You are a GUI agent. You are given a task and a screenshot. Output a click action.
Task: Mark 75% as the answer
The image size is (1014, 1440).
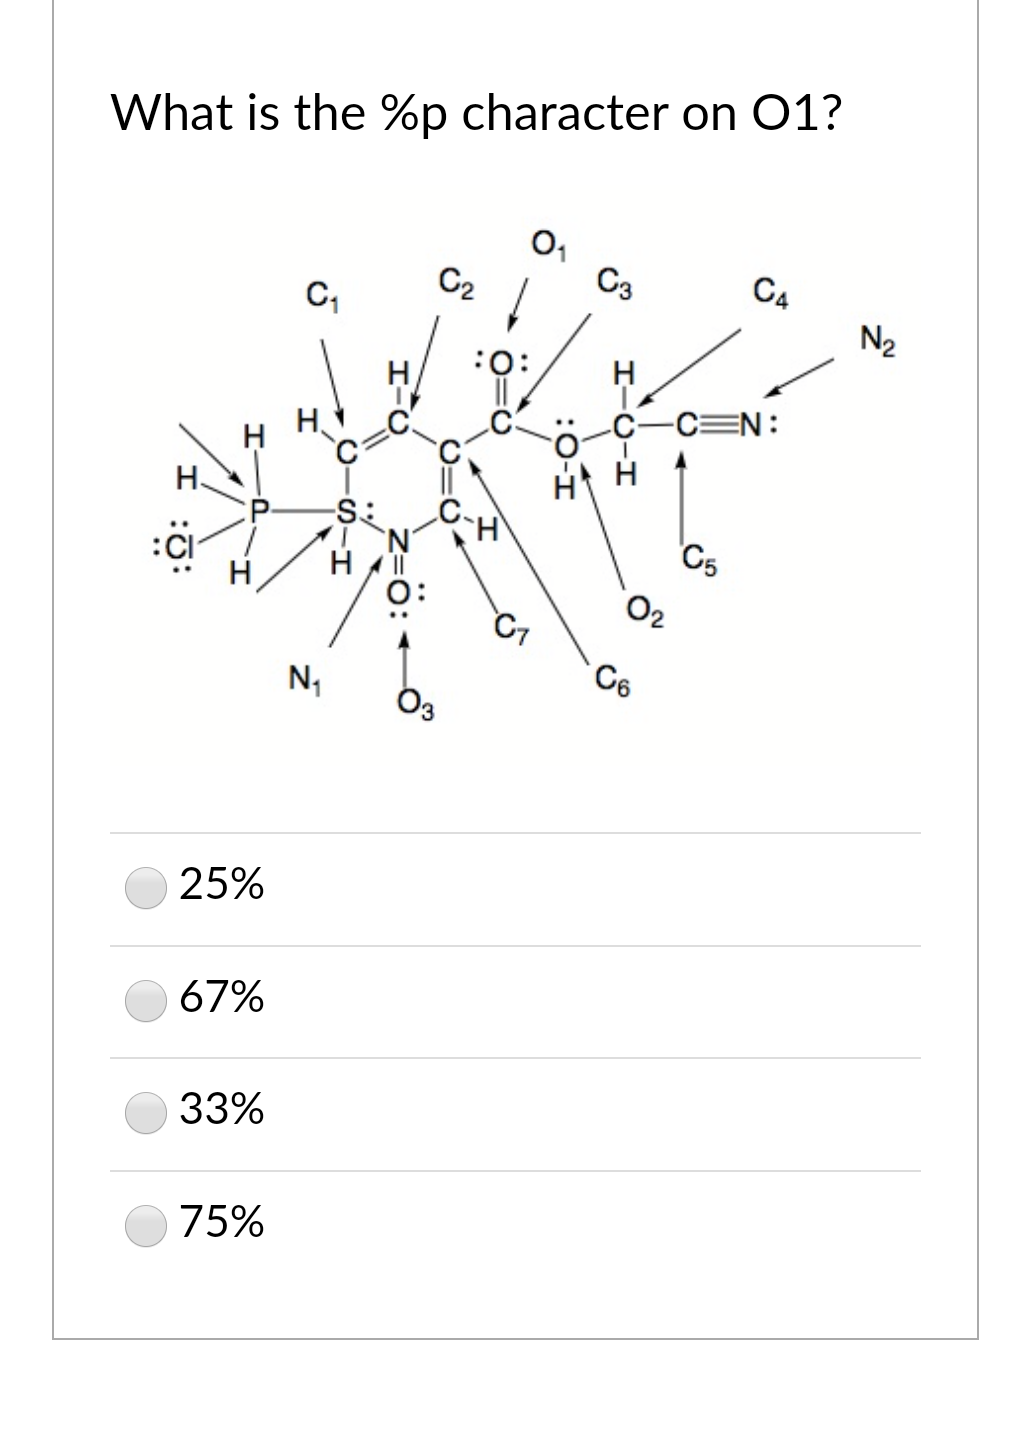tap(146, 1225)
